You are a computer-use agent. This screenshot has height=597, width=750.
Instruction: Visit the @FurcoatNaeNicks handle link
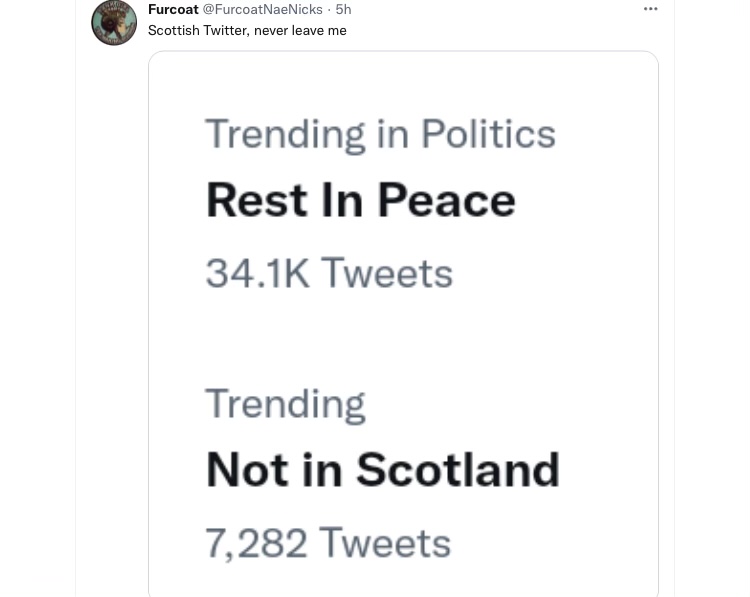click(263, 9)
